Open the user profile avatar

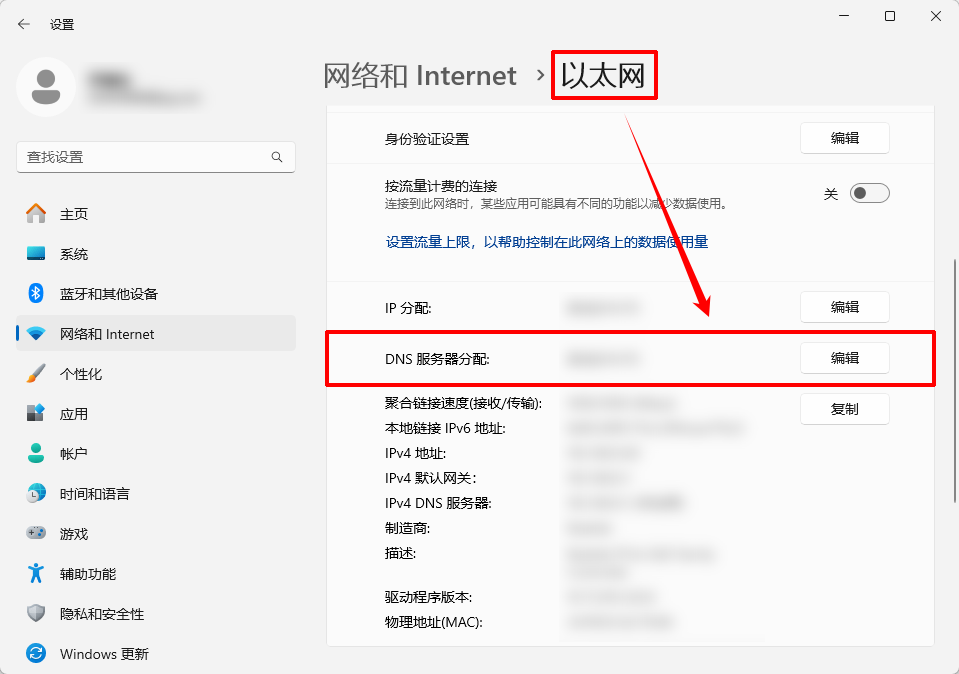click(46, 87)
